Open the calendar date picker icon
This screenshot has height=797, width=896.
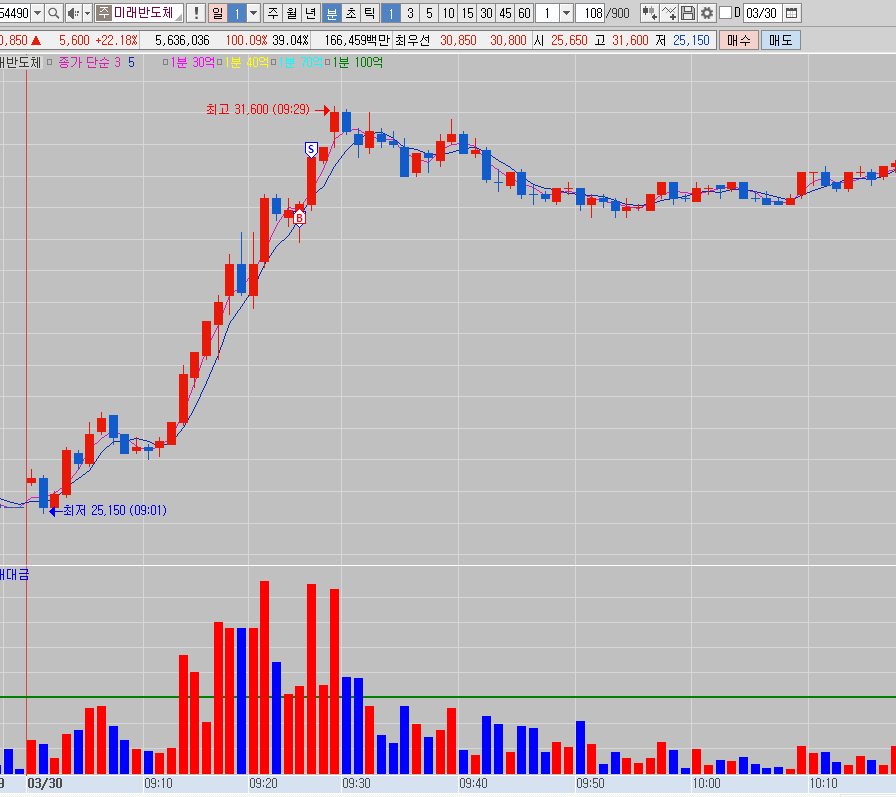(792, 13)
